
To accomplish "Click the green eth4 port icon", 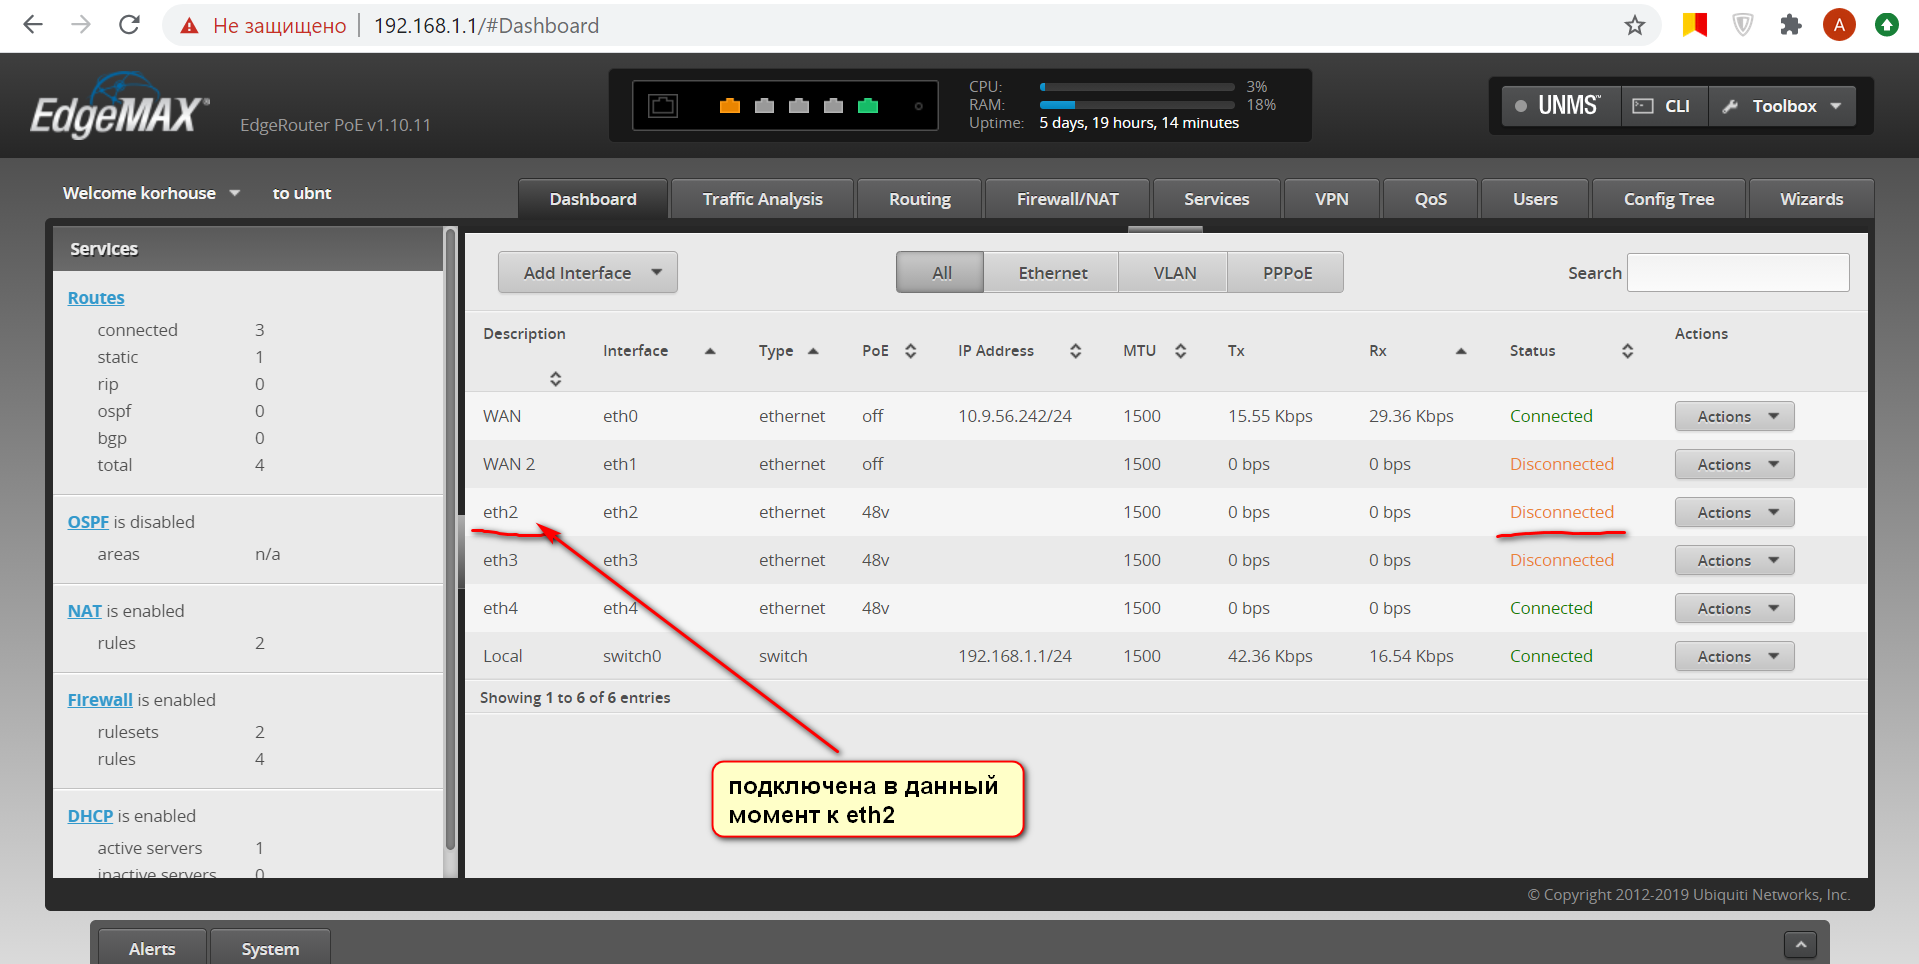I will [x=868, y=106].
